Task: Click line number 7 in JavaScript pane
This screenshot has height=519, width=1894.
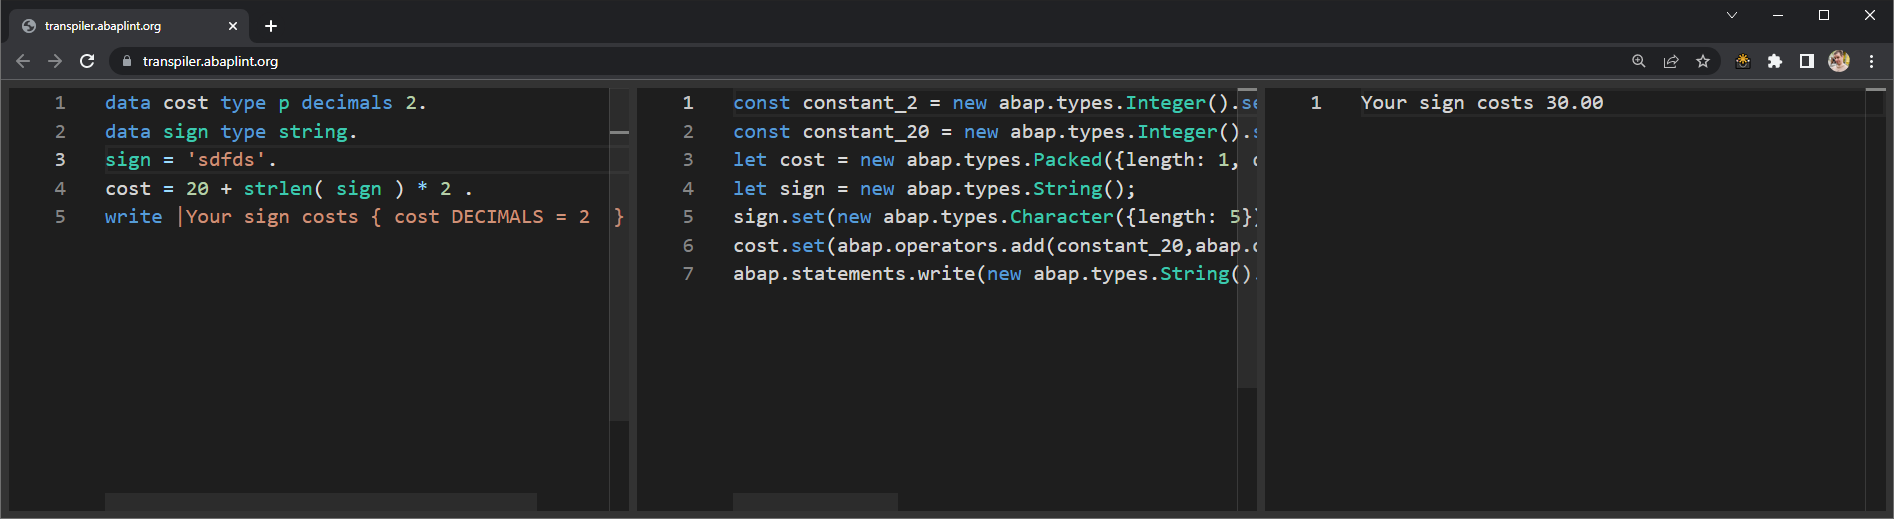Action: [688, 274]
